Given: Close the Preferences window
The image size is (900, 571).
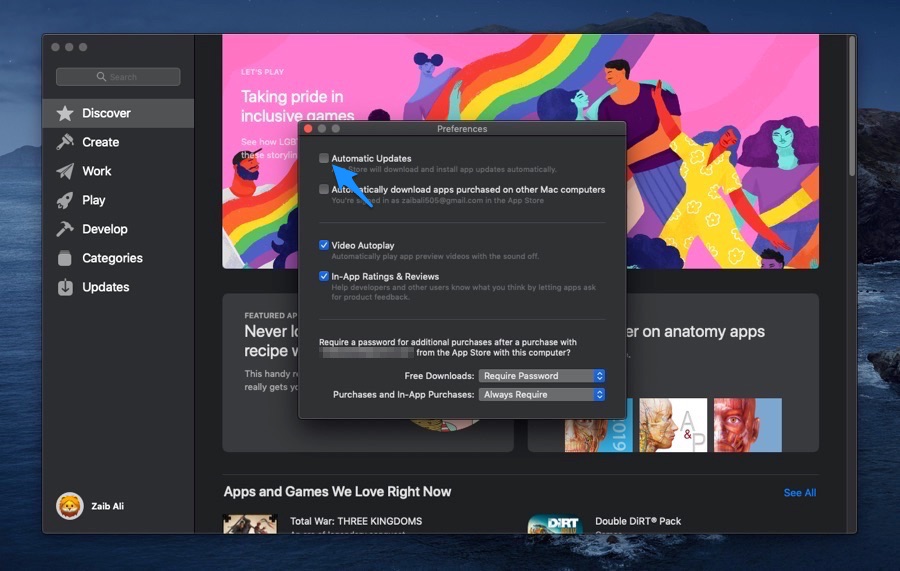Looking at the screenshot, I should pyautogui.click(x=308, y=129).
